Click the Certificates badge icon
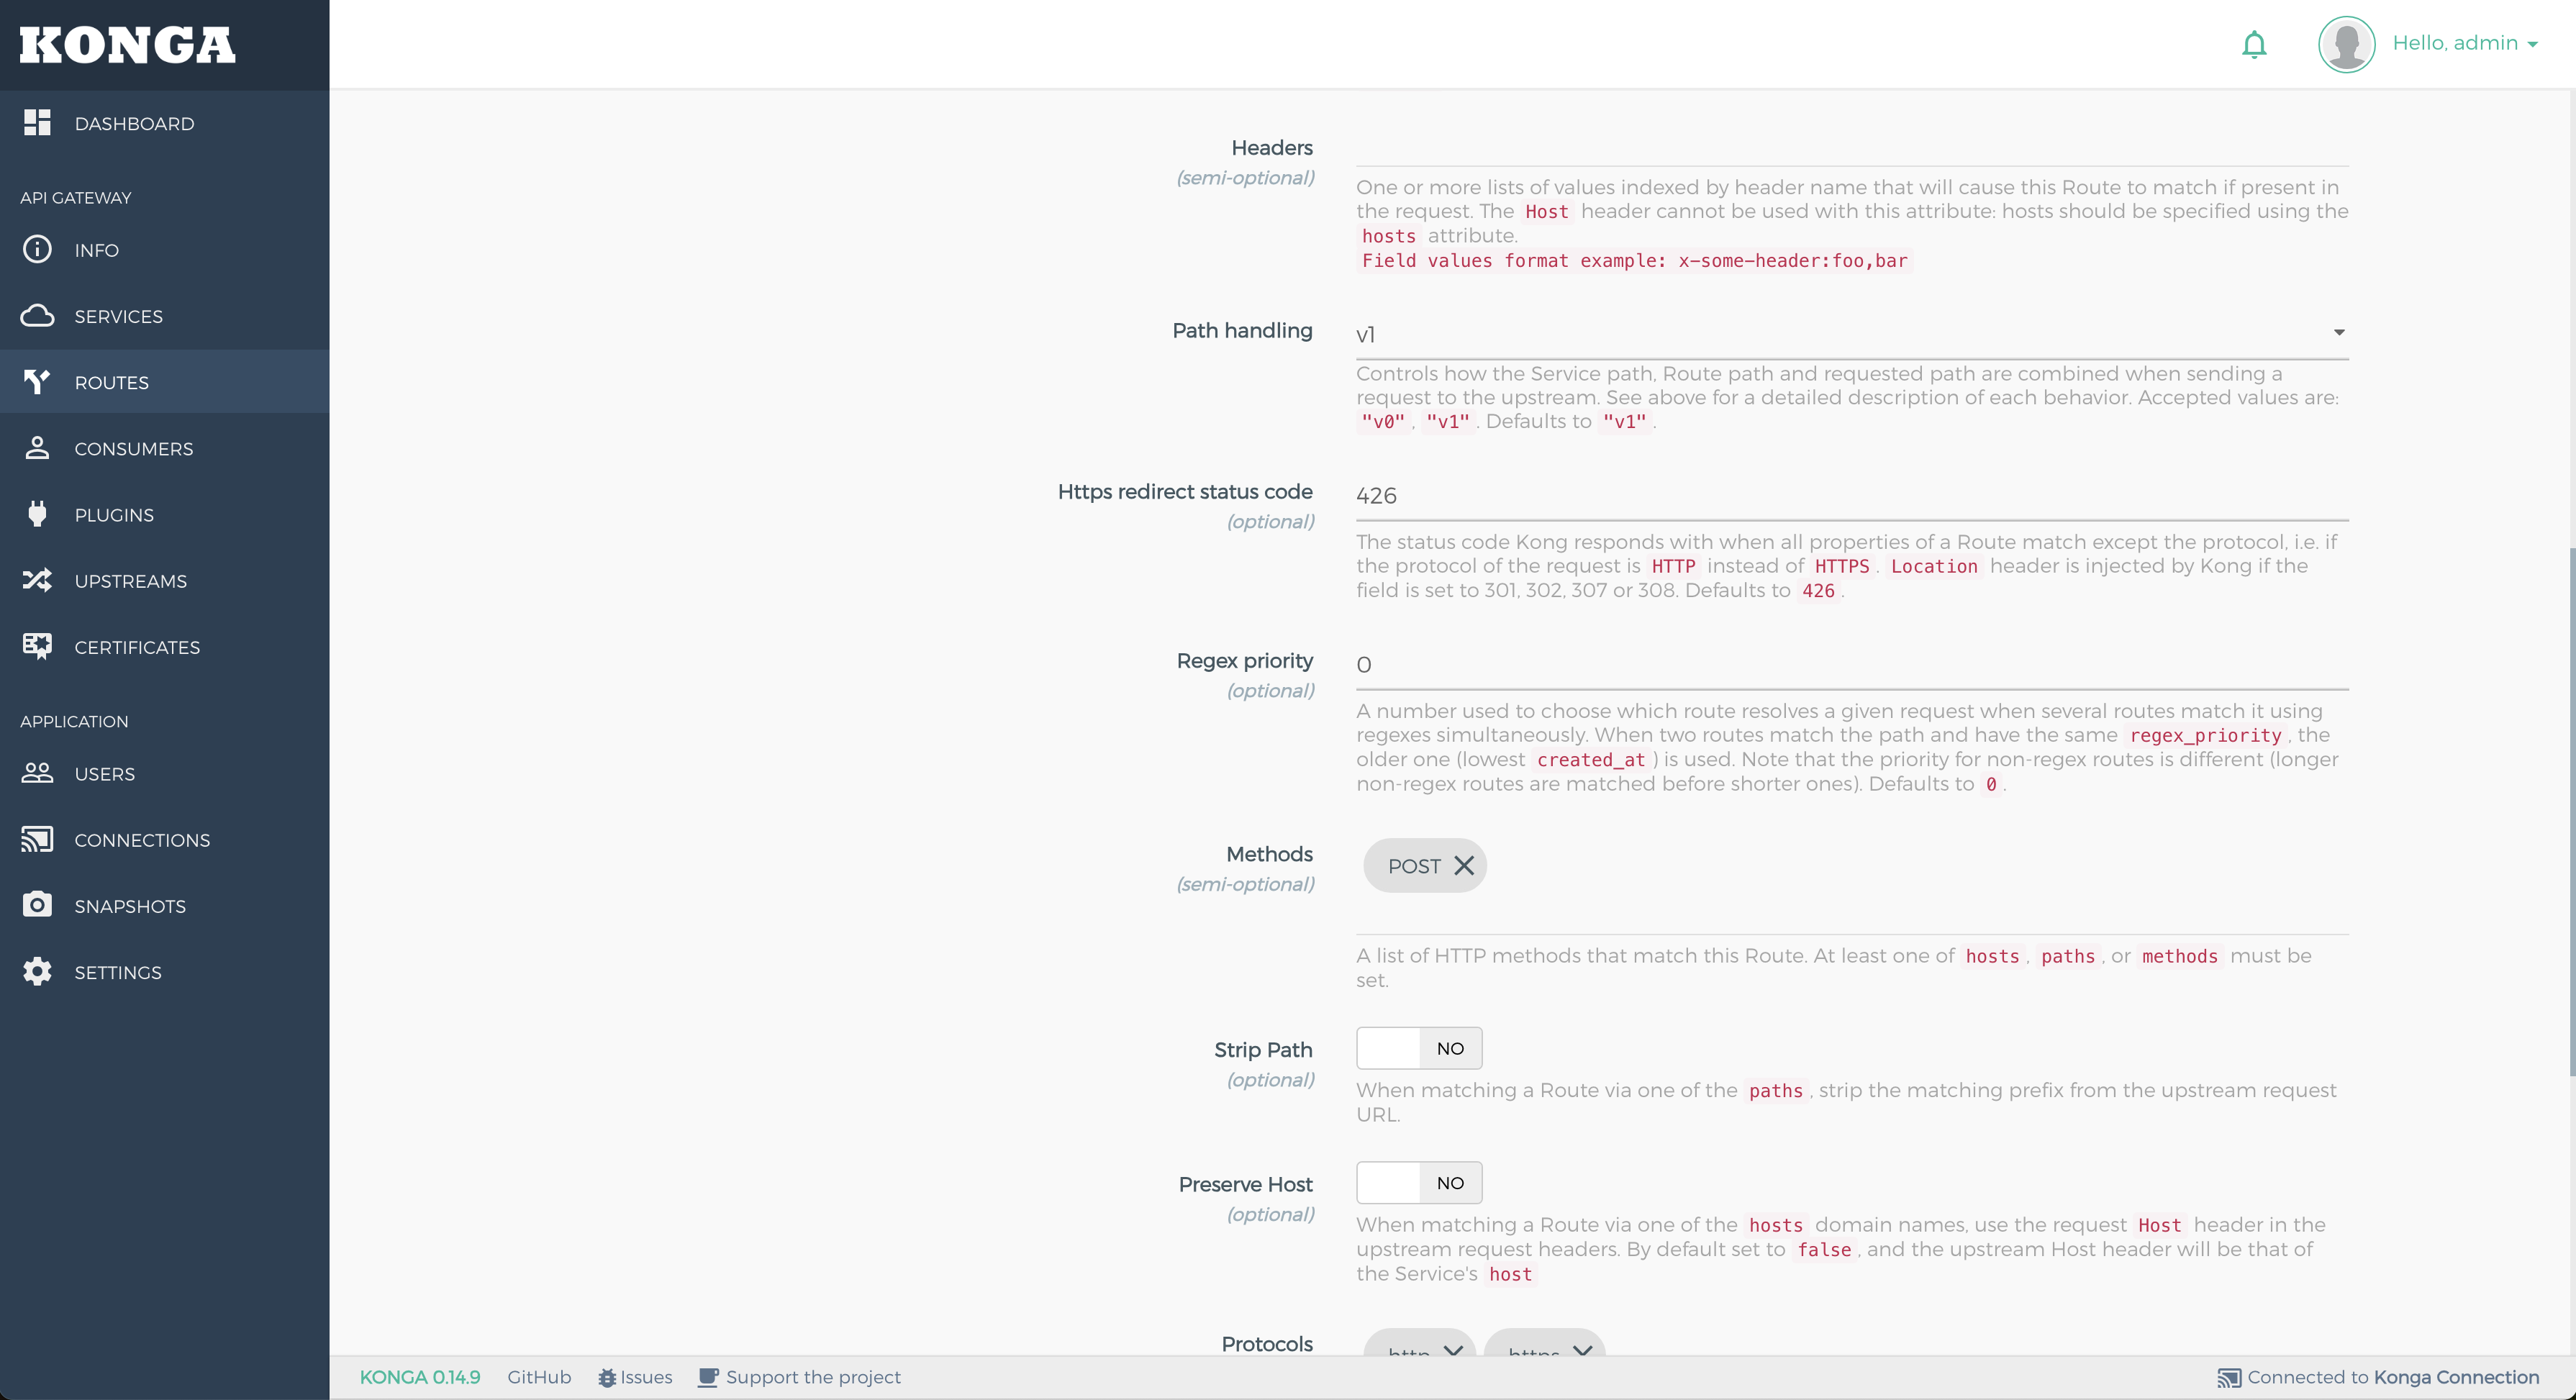 (x=37, y=646)
